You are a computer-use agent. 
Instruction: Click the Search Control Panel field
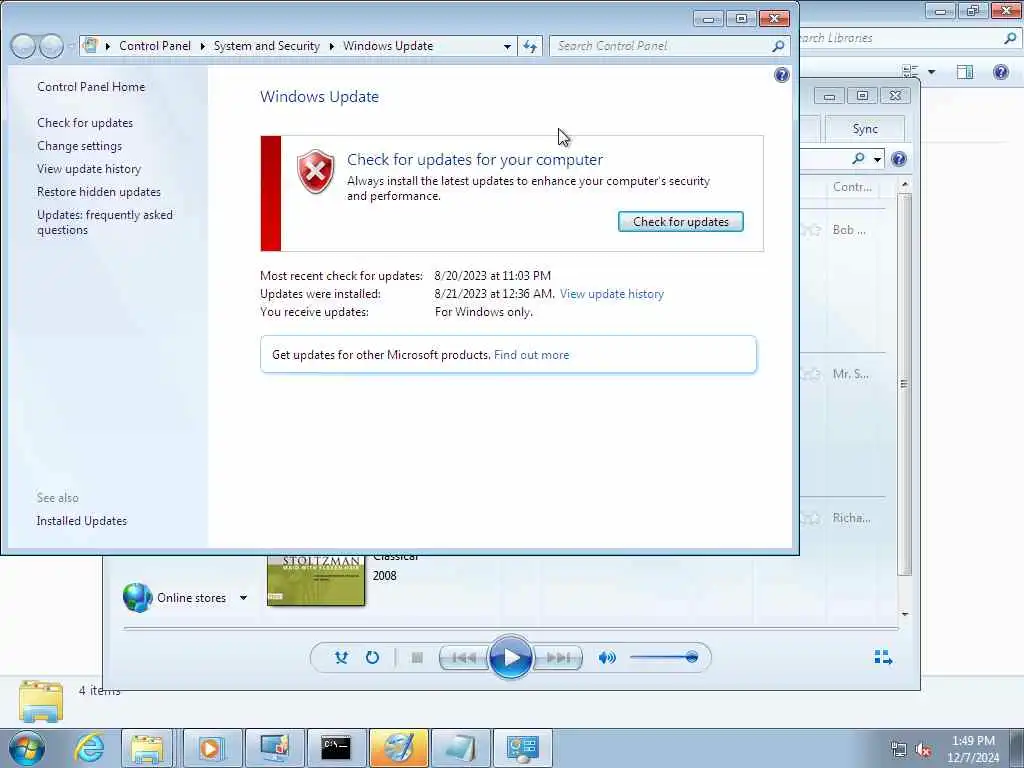pyautogui.click(x=669, y=46)
